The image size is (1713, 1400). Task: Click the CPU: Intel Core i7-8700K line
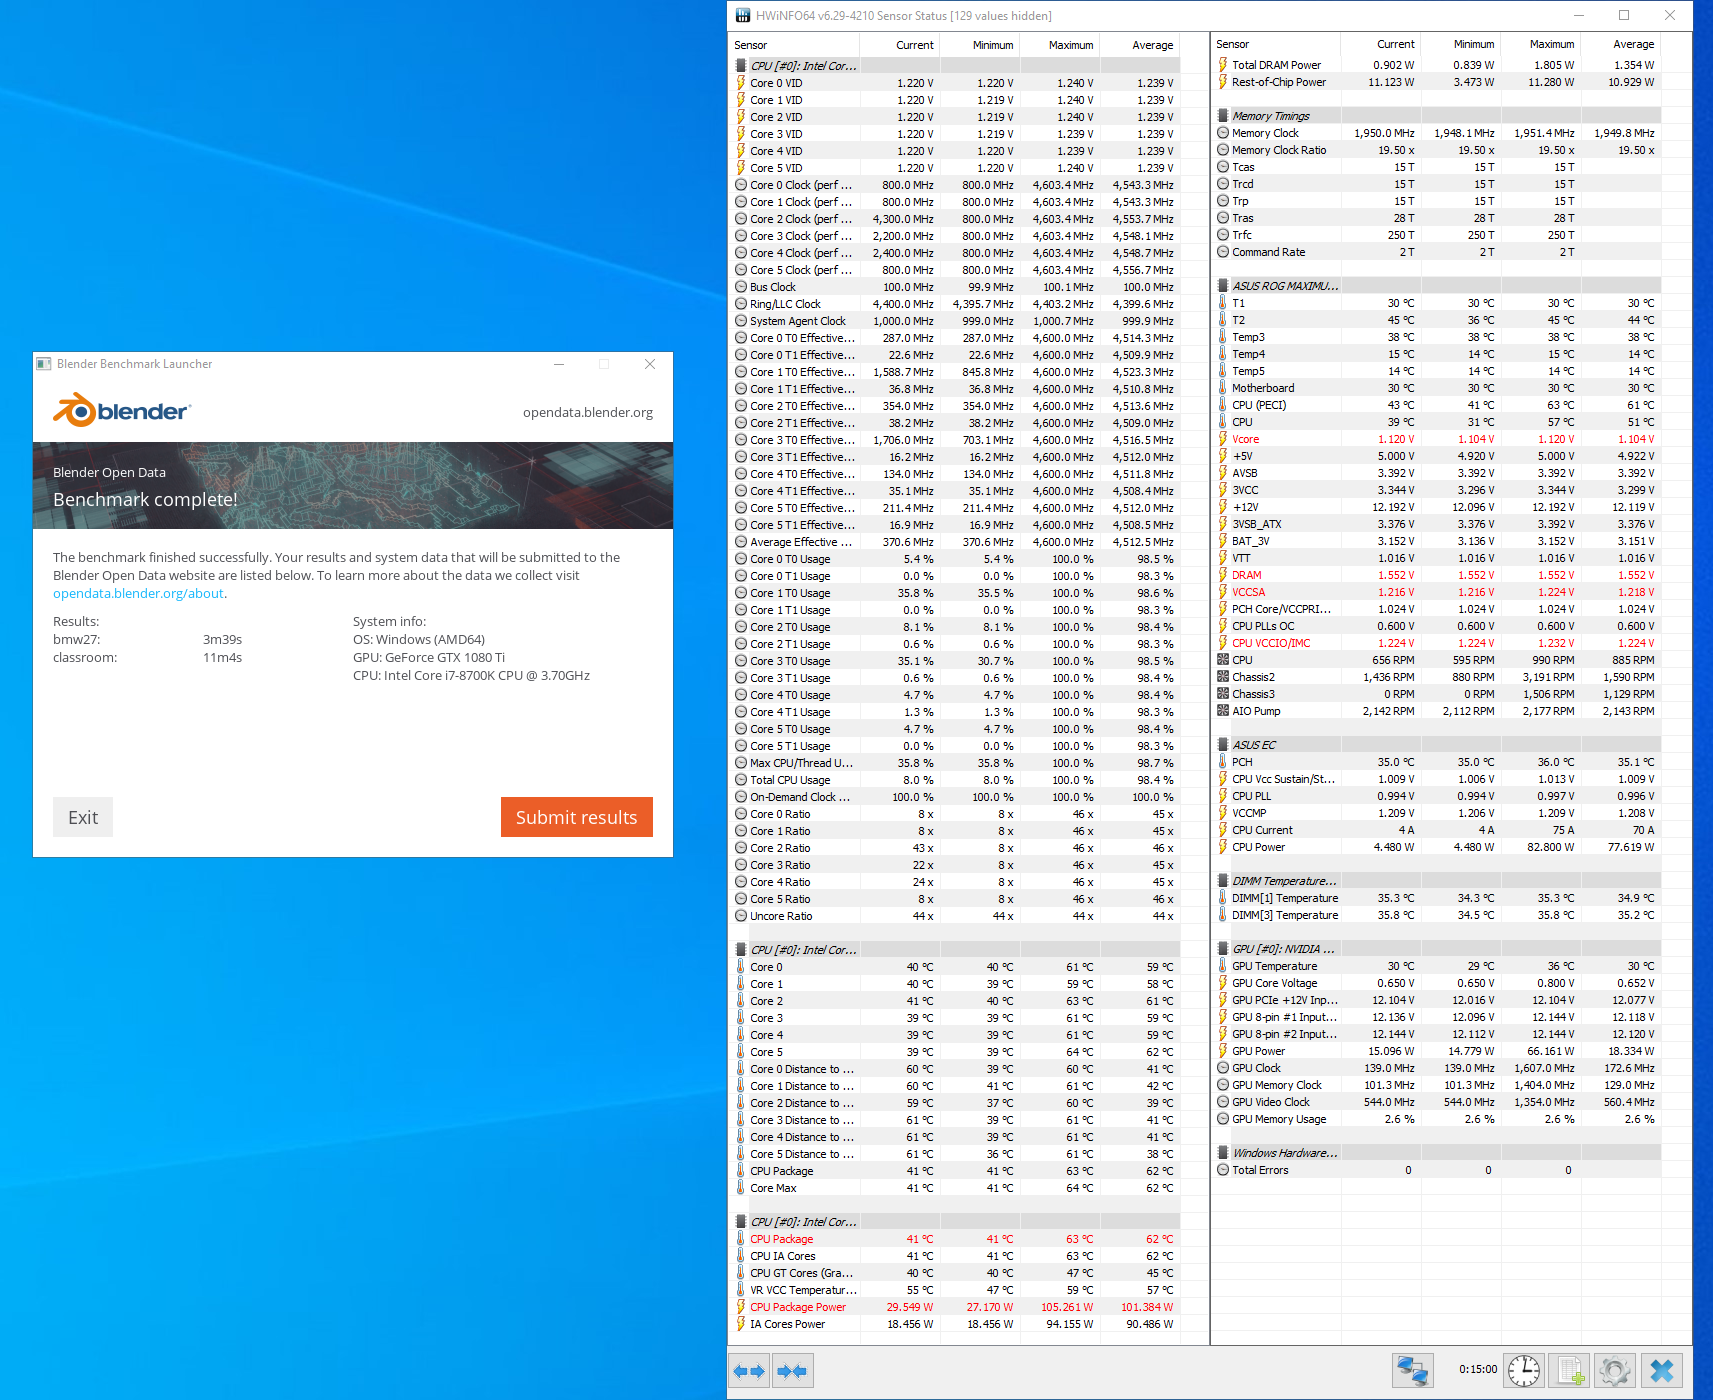471,676
